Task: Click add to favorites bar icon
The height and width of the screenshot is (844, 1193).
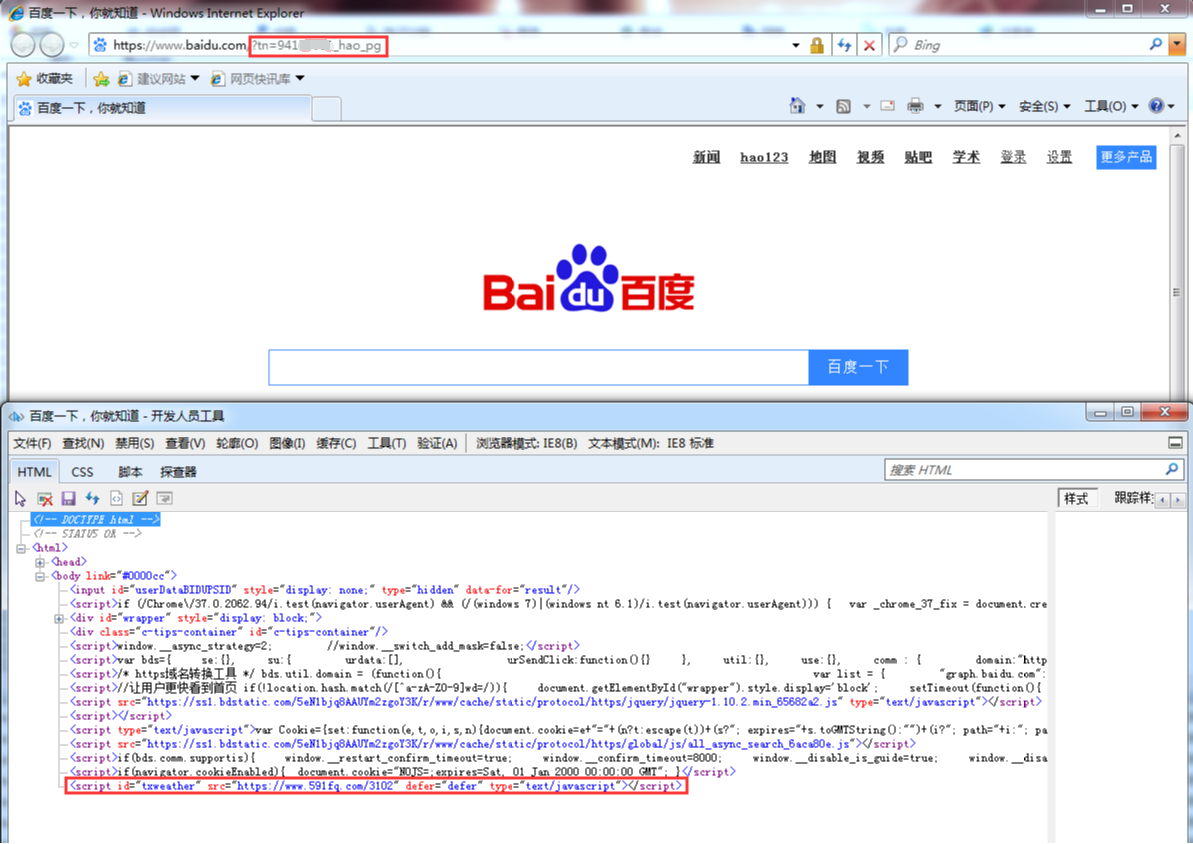Action: [101, 78]
